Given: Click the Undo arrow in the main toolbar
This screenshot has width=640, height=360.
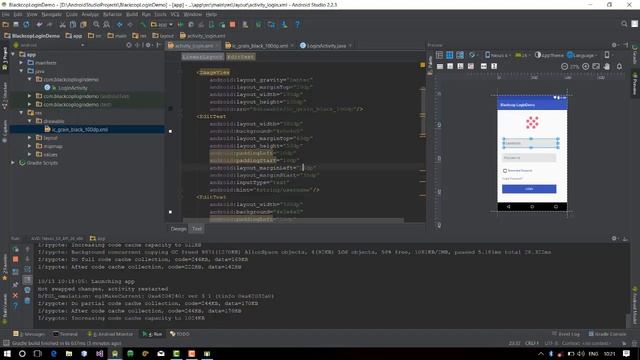Looking at the screenshot, I should tap(39, 24).
